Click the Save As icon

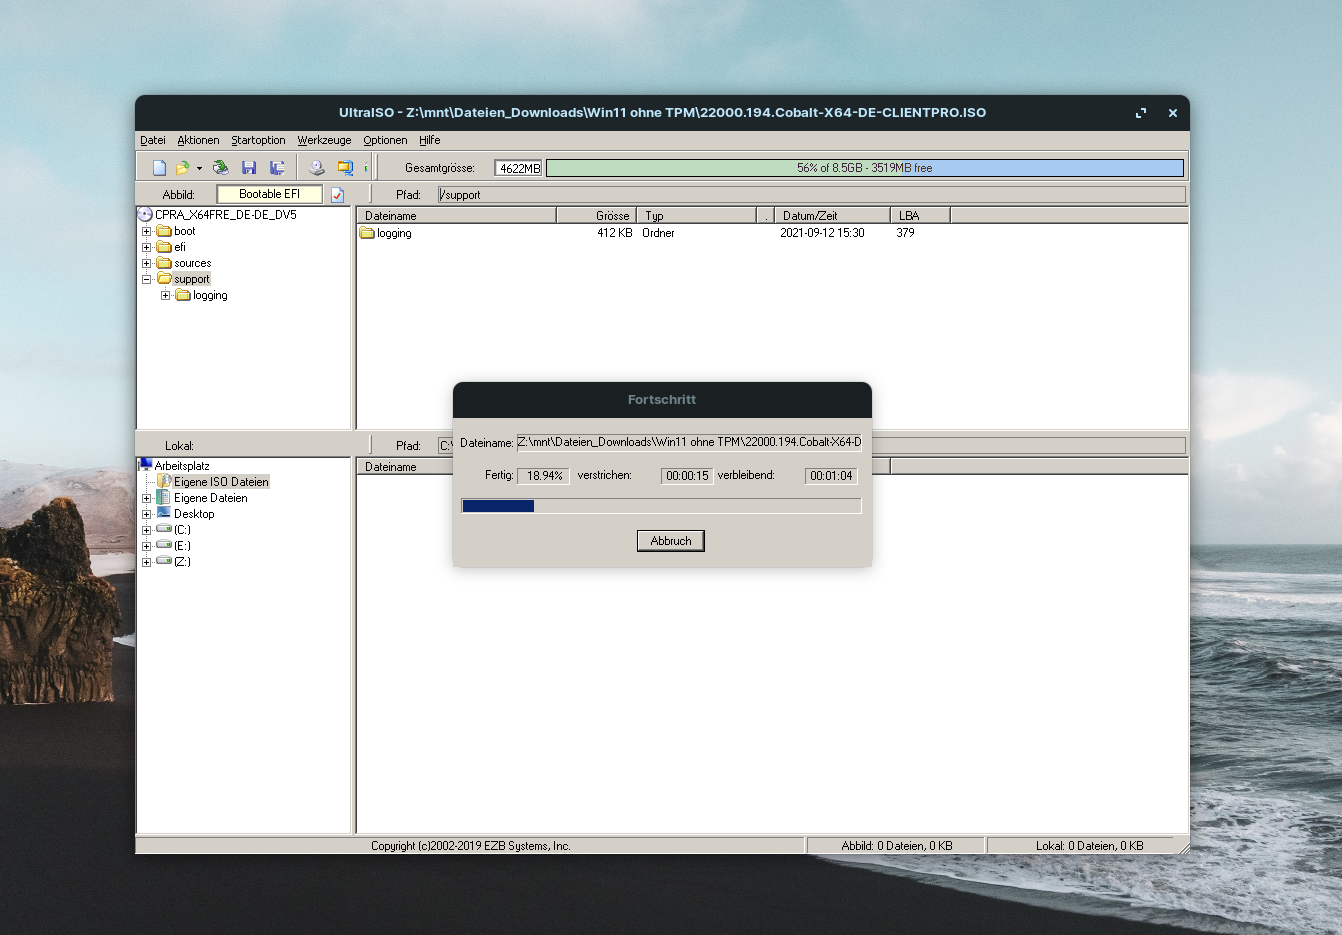point(277,168)
